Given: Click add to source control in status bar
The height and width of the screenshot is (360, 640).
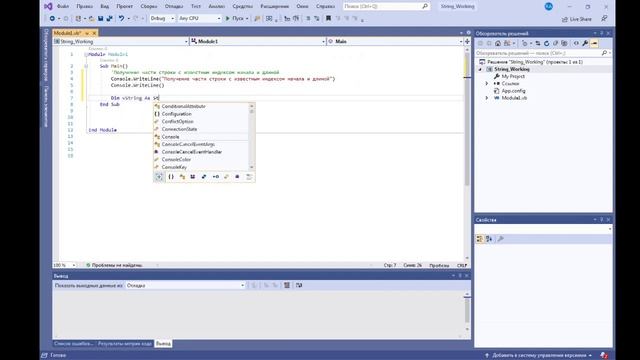Looking at the screenshot, I should (539, 356).
